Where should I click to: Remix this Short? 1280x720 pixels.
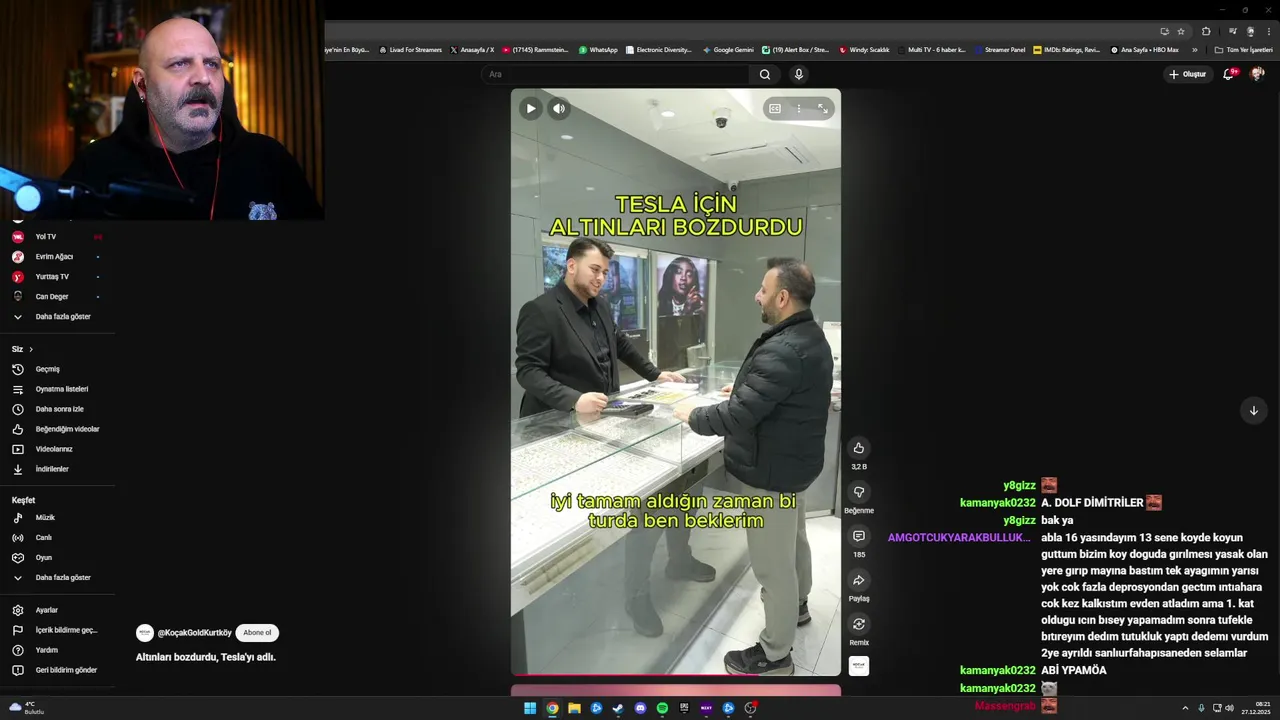pyautogui.click(x=859, y=624)
